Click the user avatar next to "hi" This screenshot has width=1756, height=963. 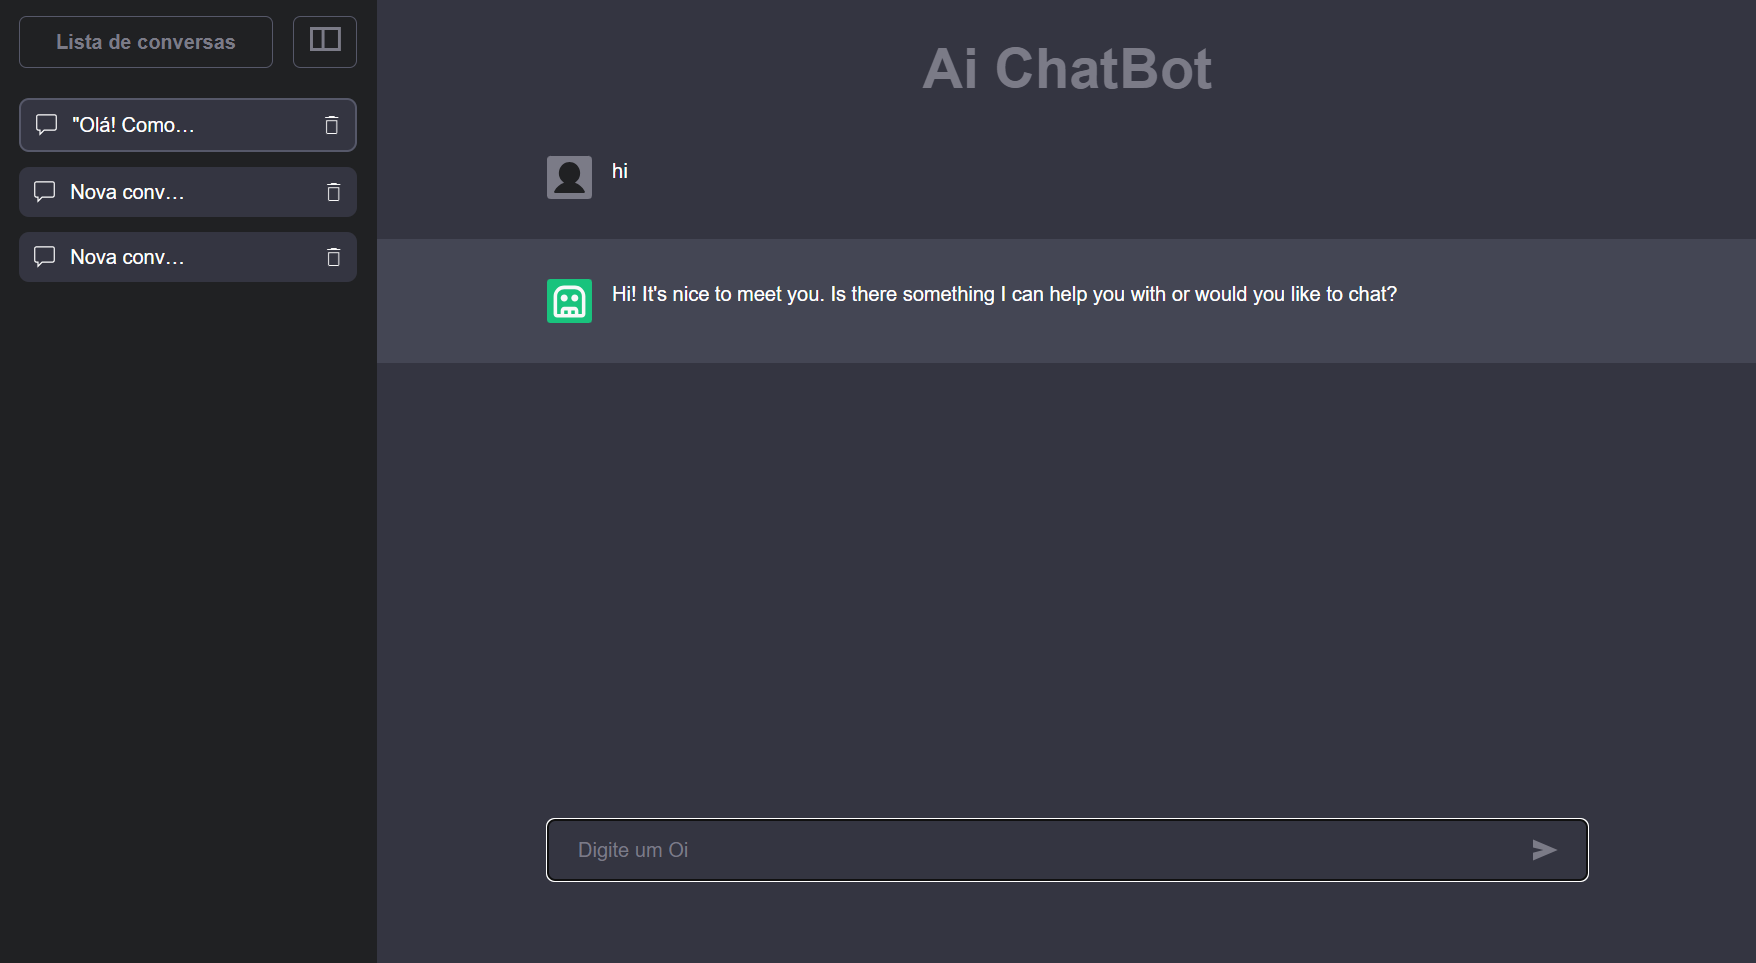click(x=569, y=177)
